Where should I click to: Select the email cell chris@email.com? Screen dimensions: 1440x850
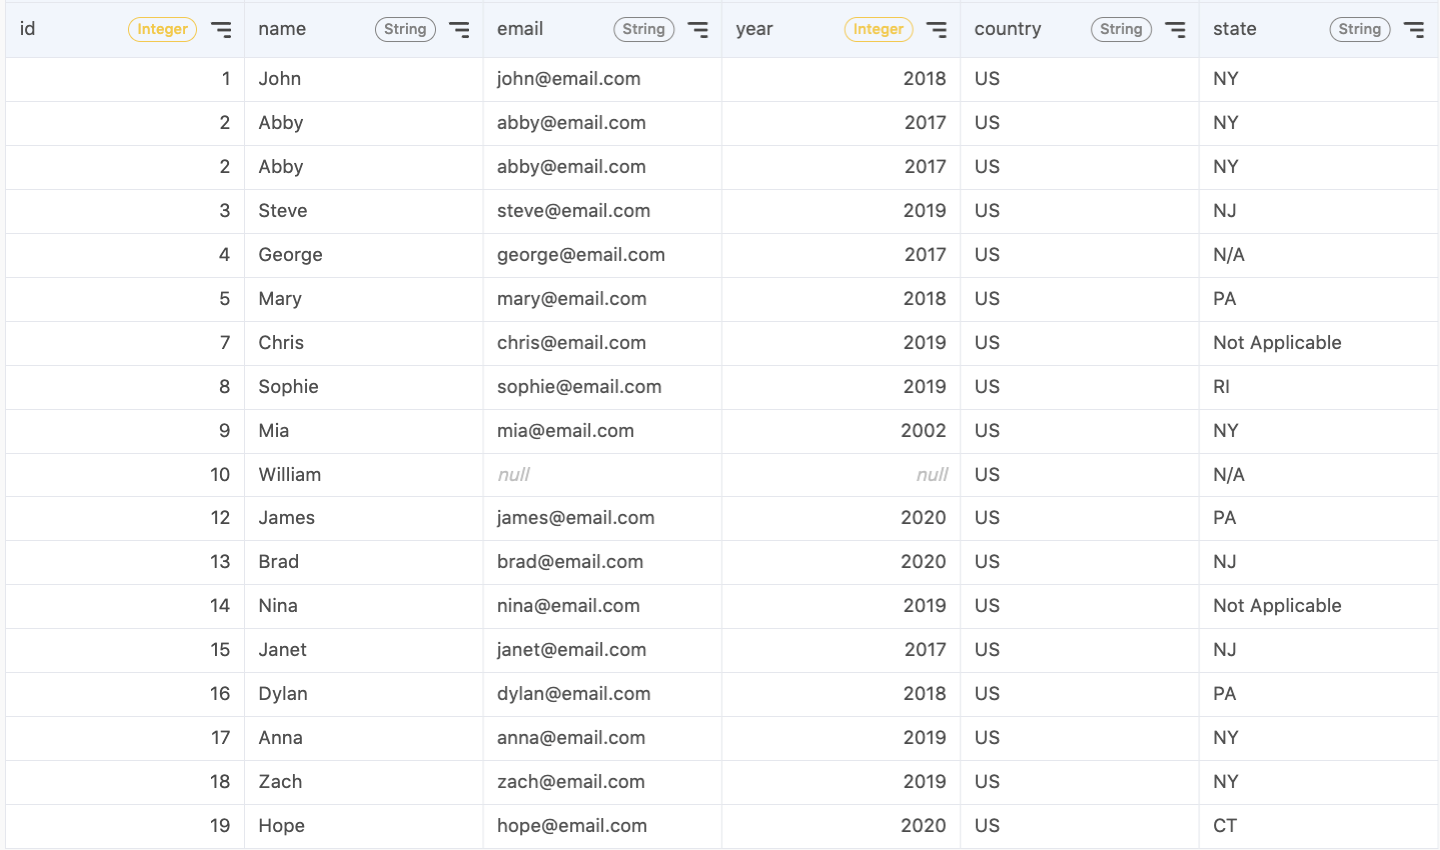point(602,343)
